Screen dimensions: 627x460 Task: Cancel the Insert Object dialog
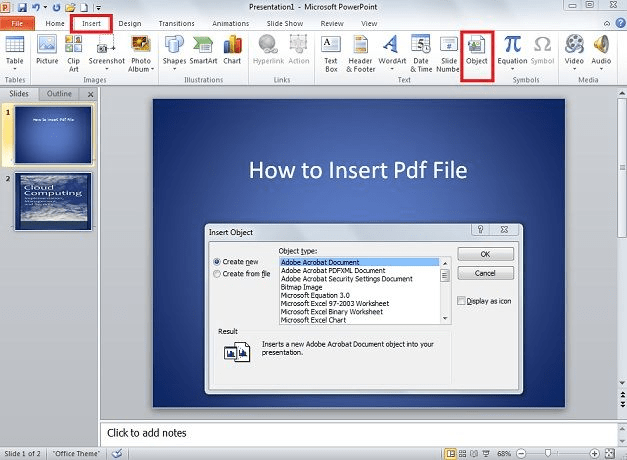[485, 273]
